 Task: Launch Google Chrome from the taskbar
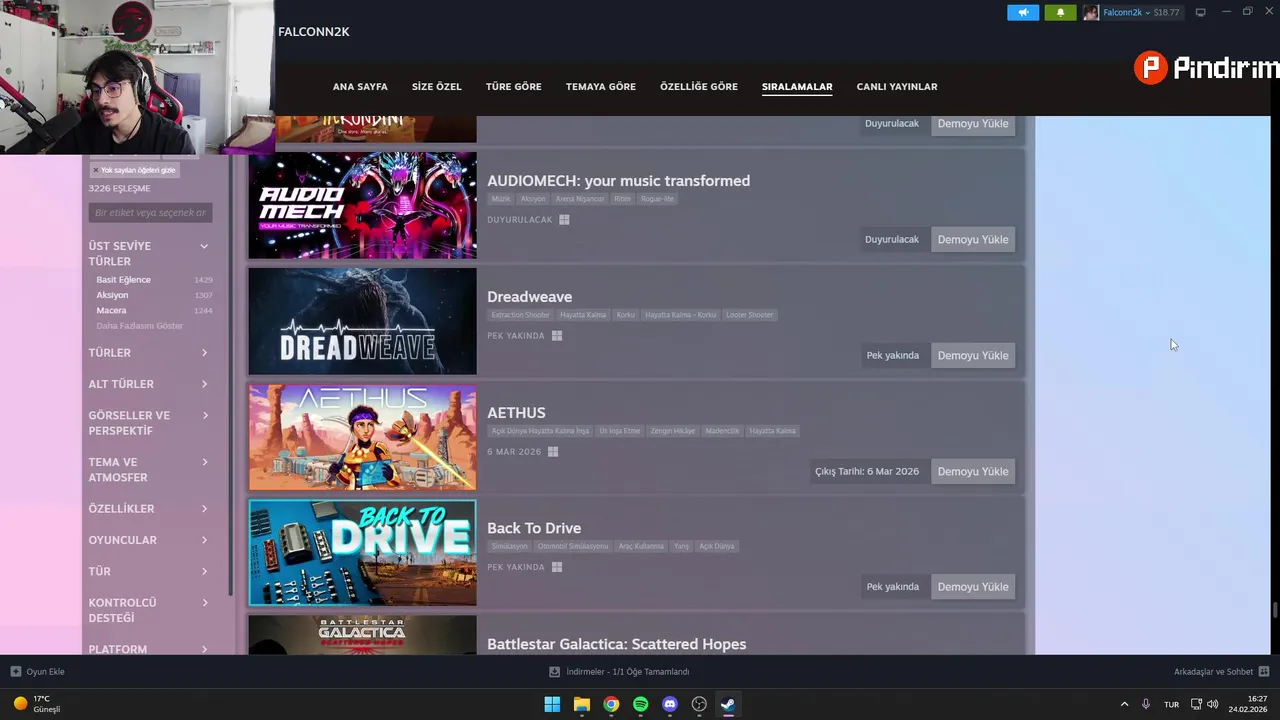pyautogui.click(x=611, y=704)
